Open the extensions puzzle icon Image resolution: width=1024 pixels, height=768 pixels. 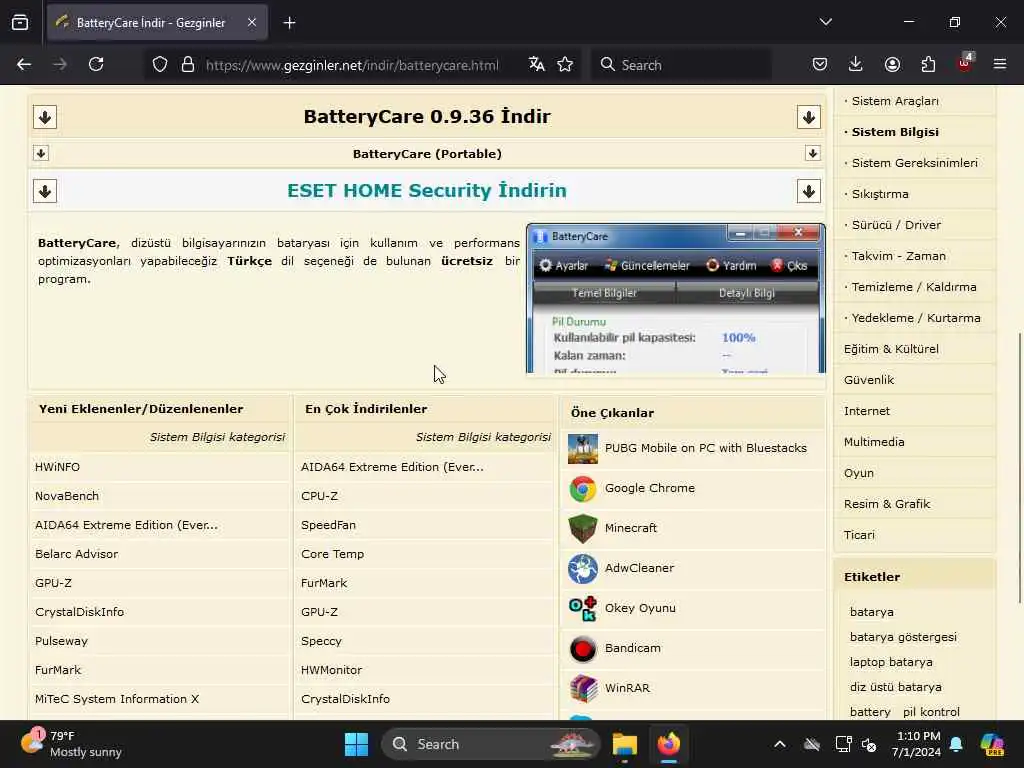(x=928, y=65)
